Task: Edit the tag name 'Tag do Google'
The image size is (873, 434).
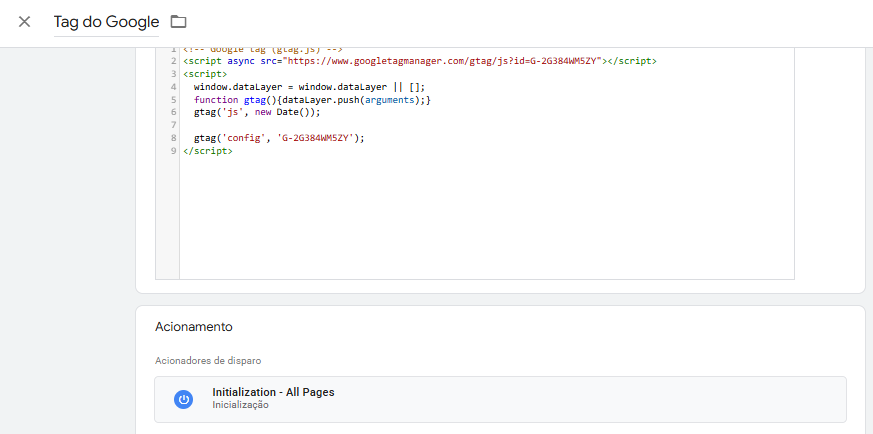Action: pyautogui.click(x=106, y=23)
